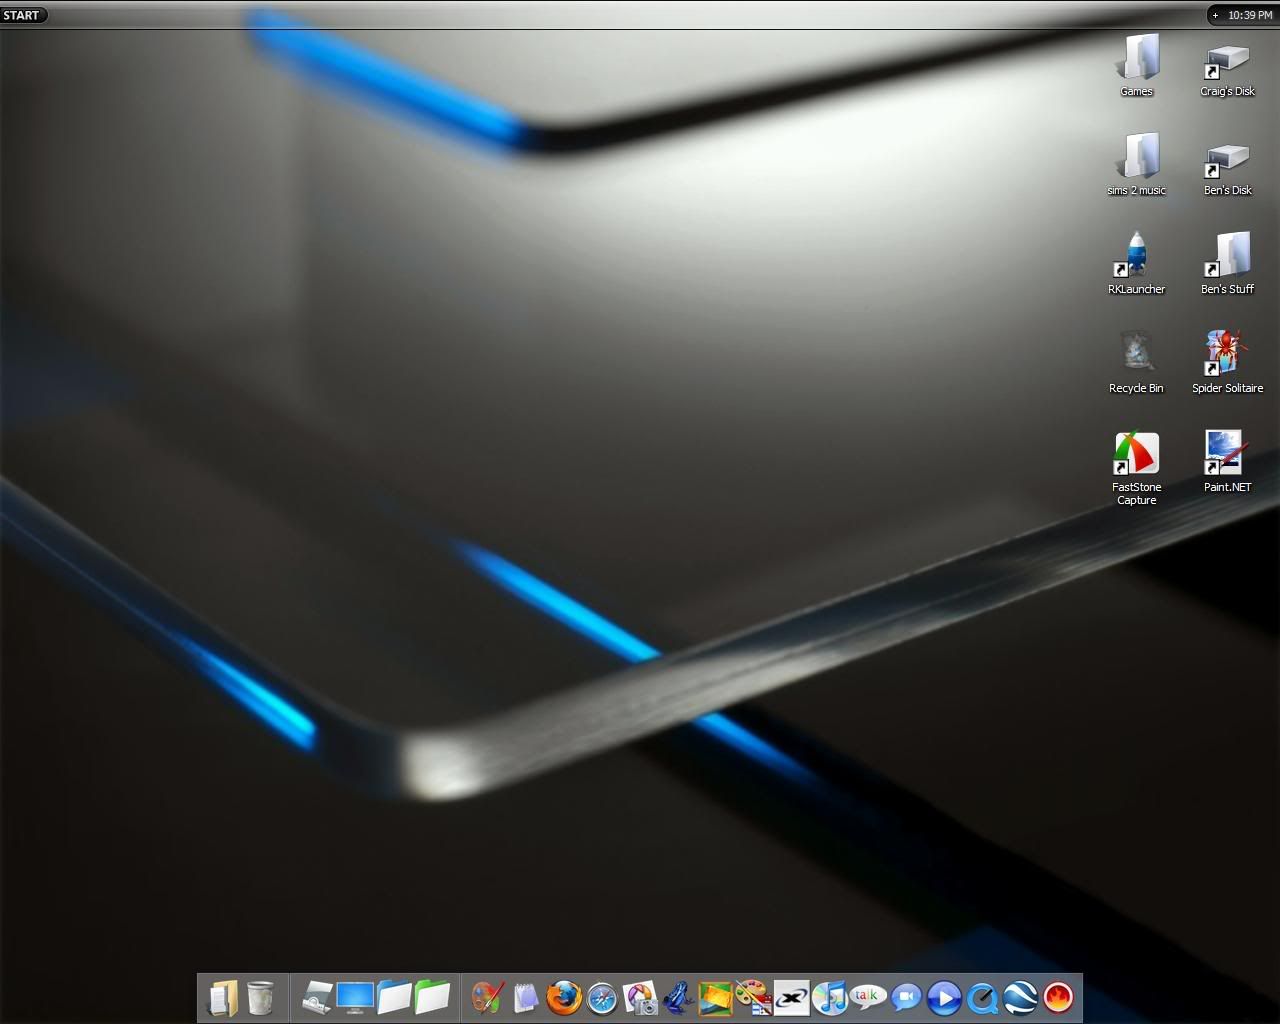
Task: Launch Safari compass icon in dock
Action: point(602,997)
